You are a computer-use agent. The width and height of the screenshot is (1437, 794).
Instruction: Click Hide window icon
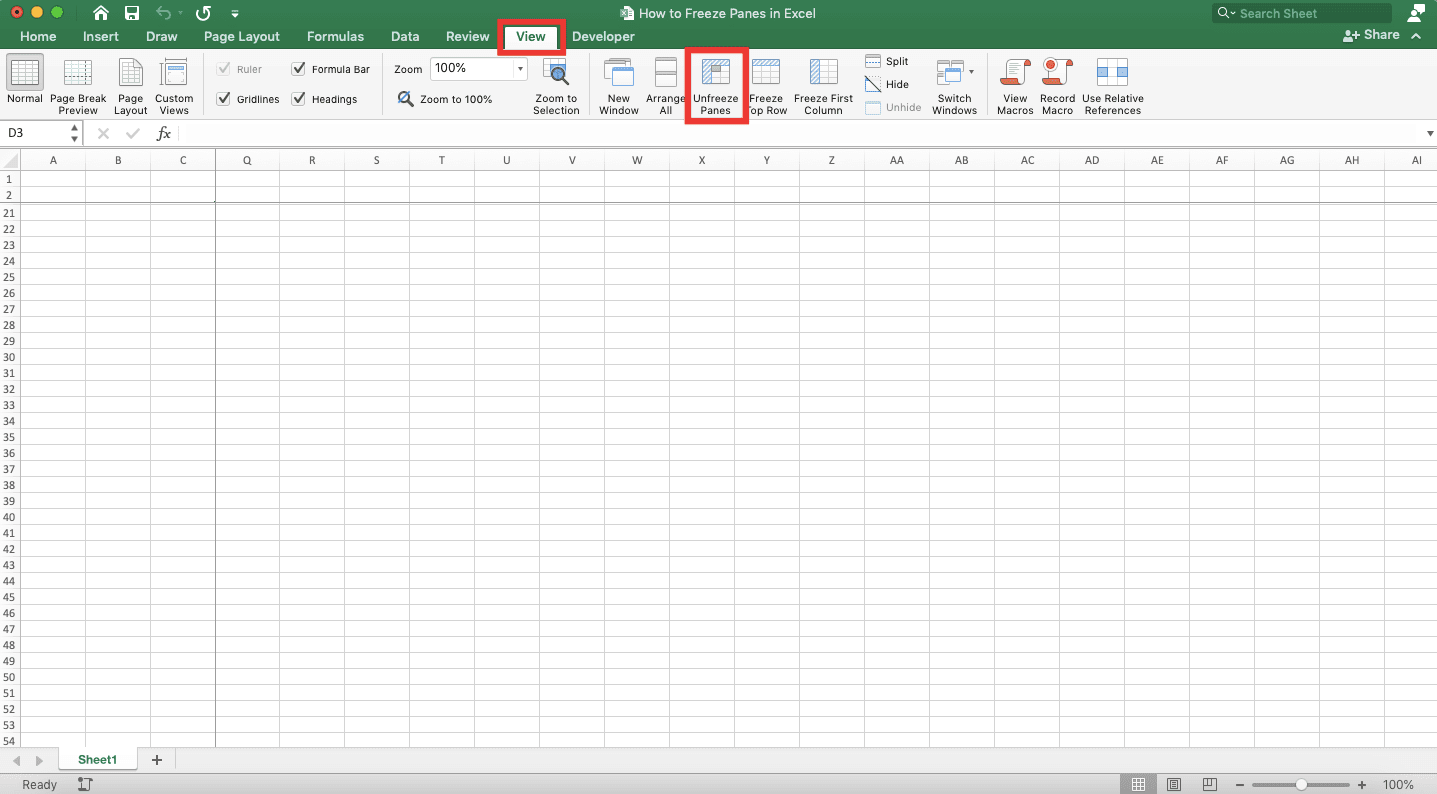coord(873,85)
